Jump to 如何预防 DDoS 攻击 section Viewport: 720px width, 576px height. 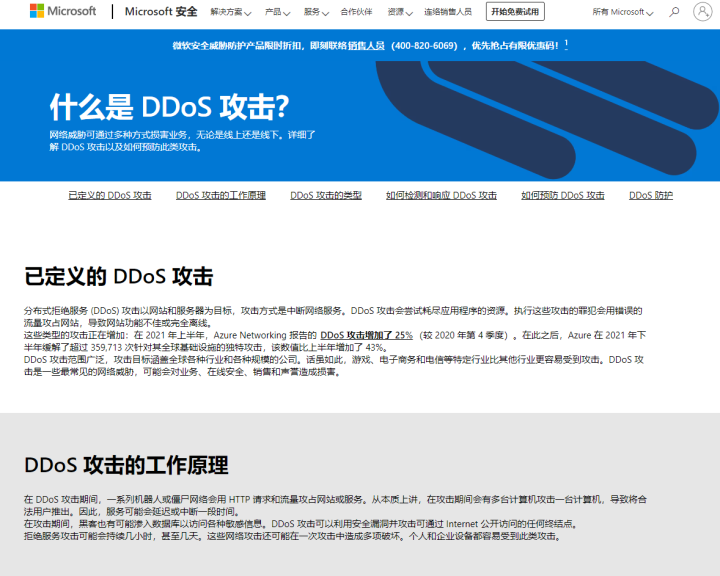563,195
